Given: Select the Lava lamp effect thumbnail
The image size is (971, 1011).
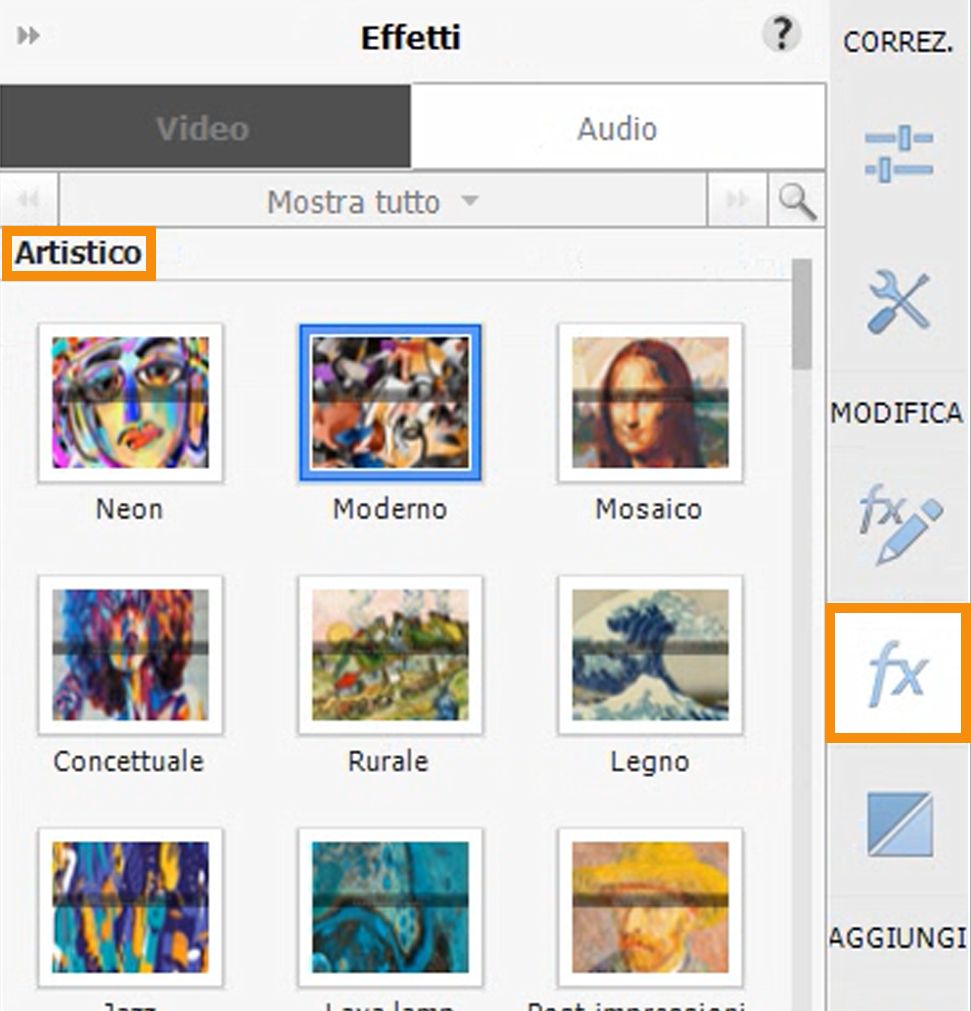Looking at the screenshot, I should tap(390, 907).
